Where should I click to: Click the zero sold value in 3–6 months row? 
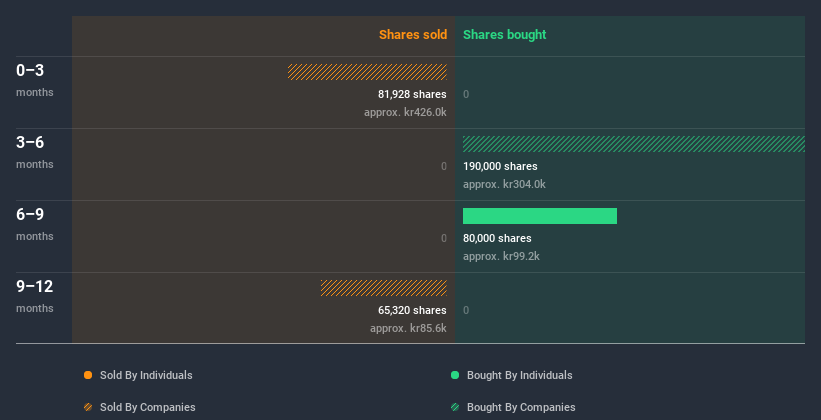(x=444, y=167)
